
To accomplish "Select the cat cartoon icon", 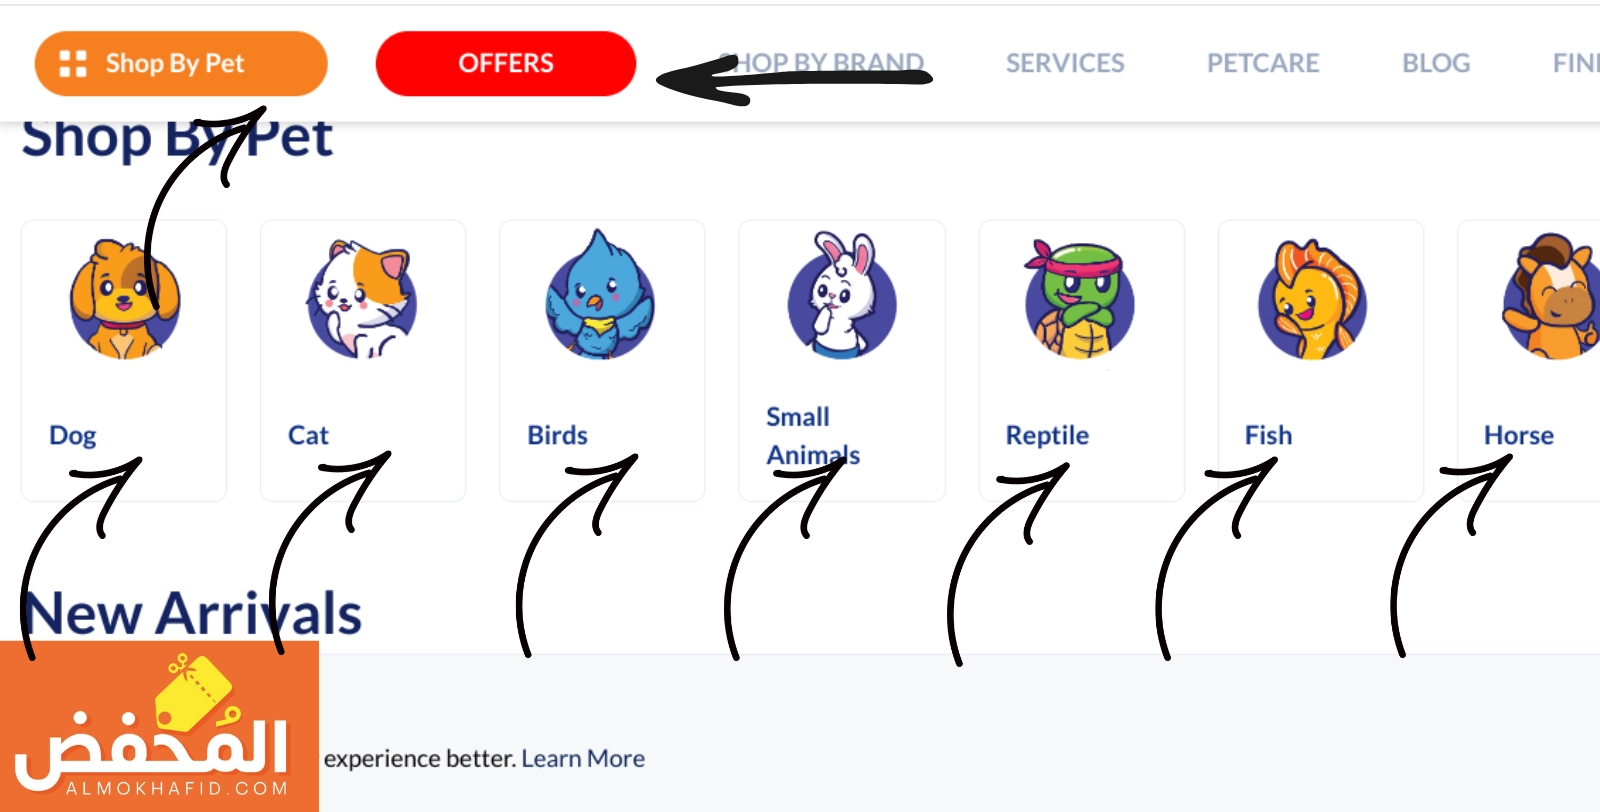I will click(362, 299).
